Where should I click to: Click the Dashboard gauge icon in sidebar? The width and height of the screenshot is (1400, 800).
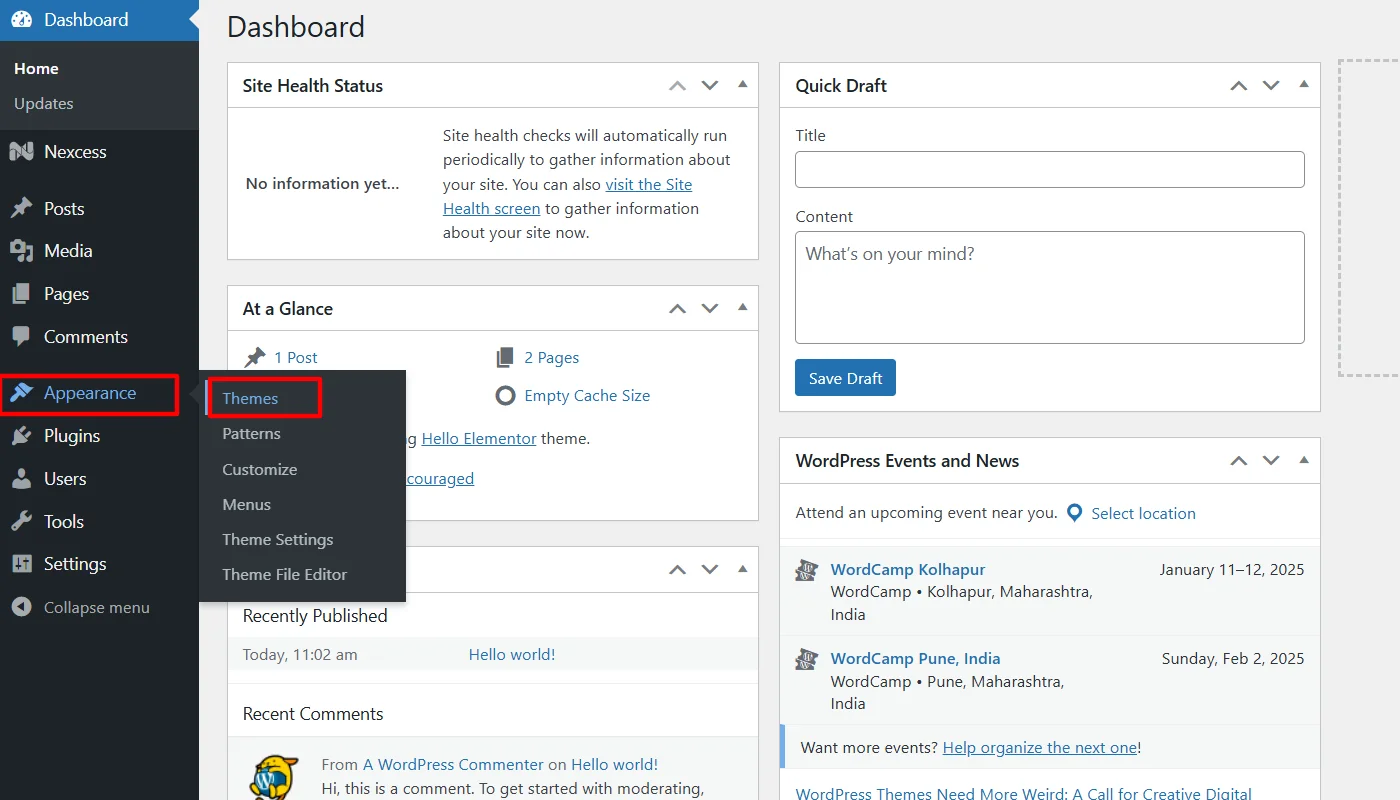pyautogui.click(x=21, y=20)
